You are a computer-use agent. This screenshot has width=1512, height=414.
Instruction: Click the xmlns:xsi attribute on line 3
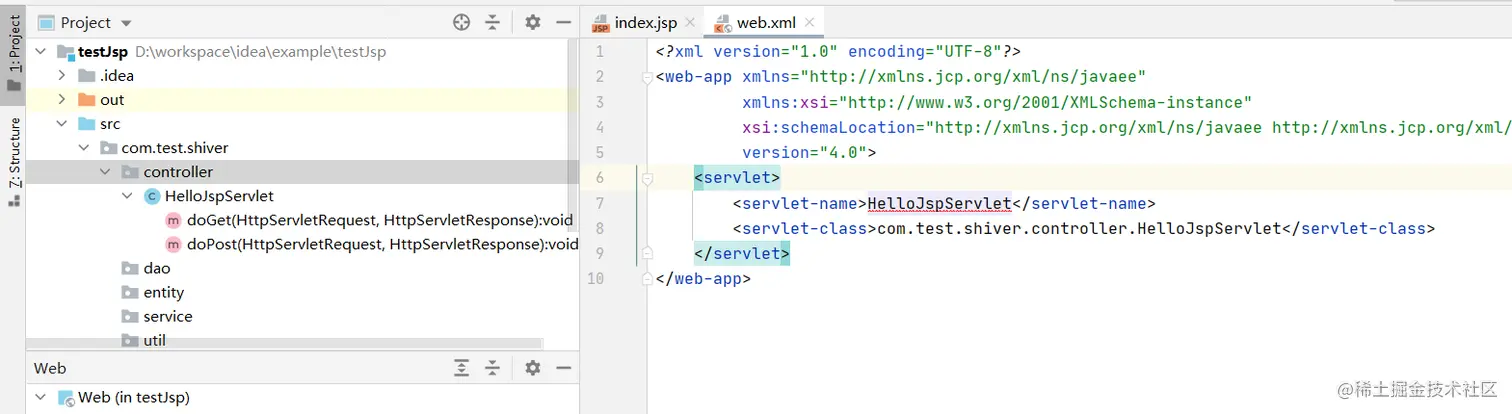click(997, 103)
